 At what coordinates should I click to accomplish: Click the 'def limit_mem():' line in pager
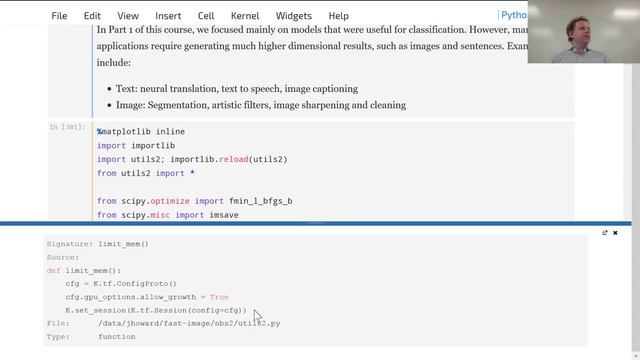[x=84, y=270]
